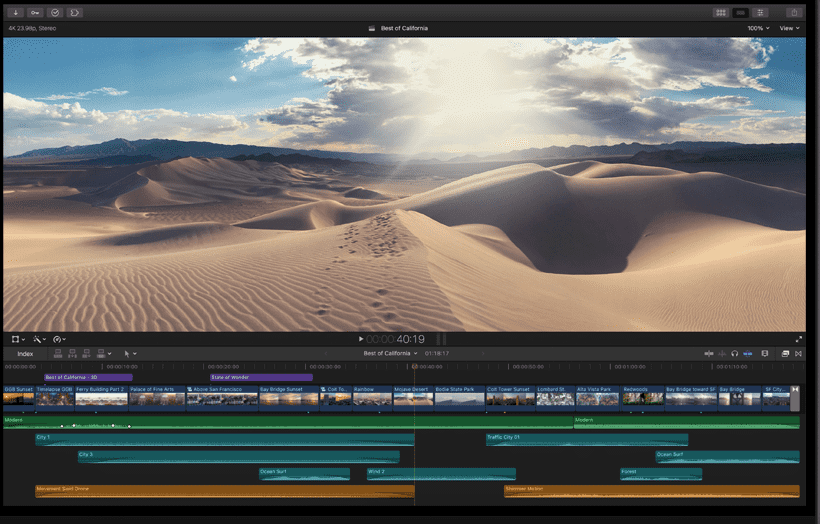Open the 100% zoom dropdown
820x524 pixels.
click(758, 28)
